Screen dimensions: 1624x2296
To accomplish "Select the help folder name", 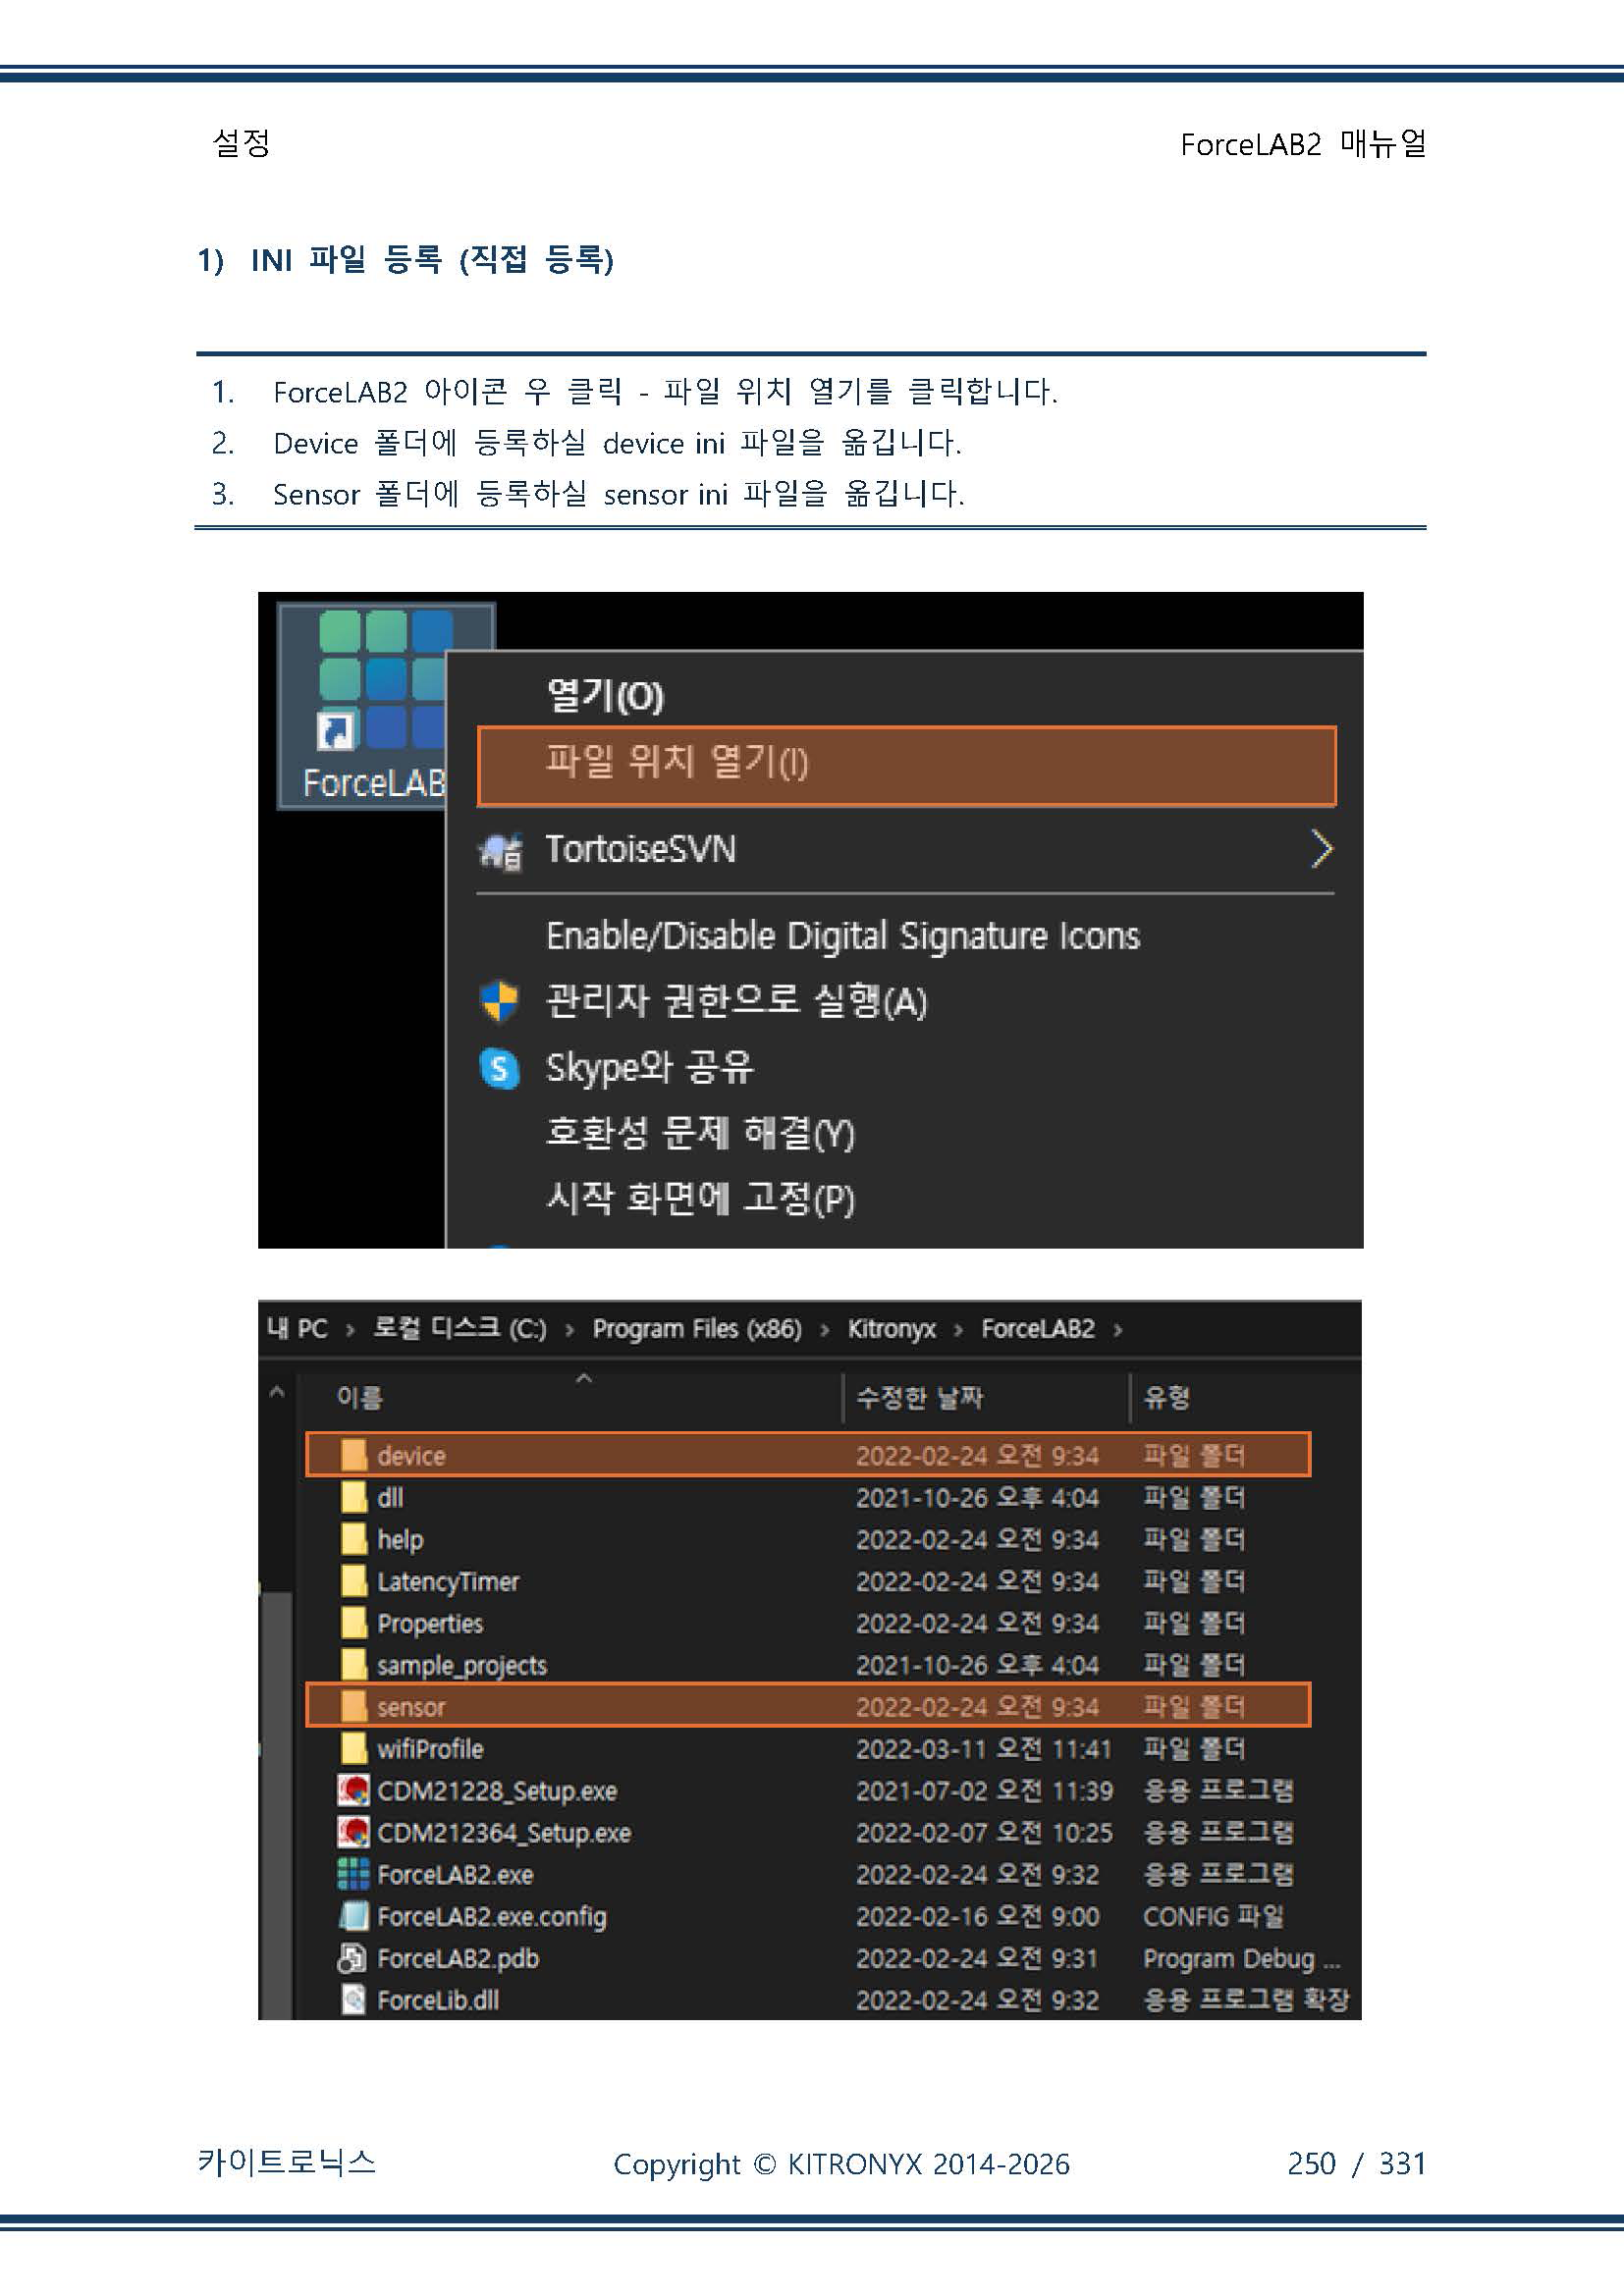I will pos(400,1540).
